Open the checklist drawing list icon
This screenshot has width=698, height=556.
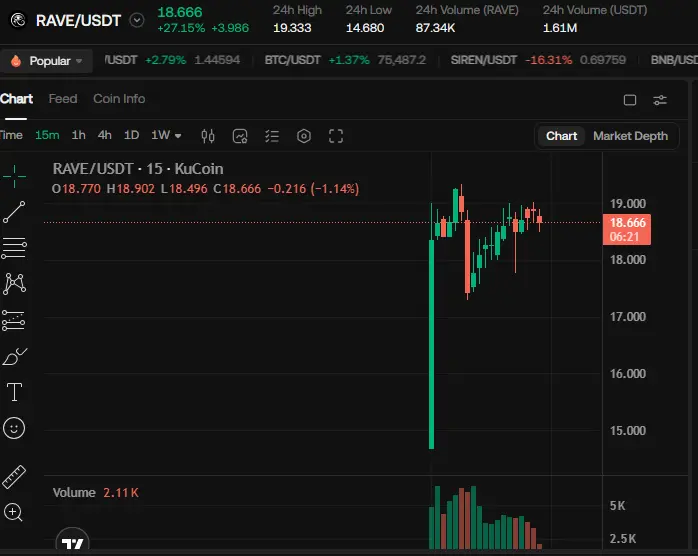point(272,136)
